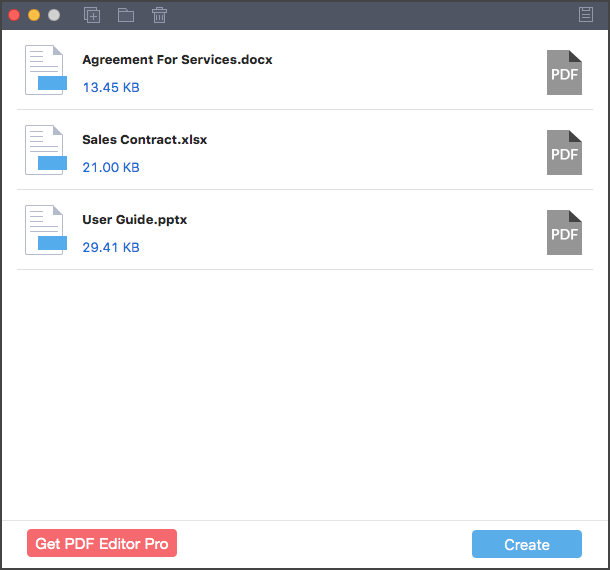The width and height of the screenshot is (610, 570).
Task: Select the Sales Contract.xlsx document thumbnail
Action: coord(46,150)
